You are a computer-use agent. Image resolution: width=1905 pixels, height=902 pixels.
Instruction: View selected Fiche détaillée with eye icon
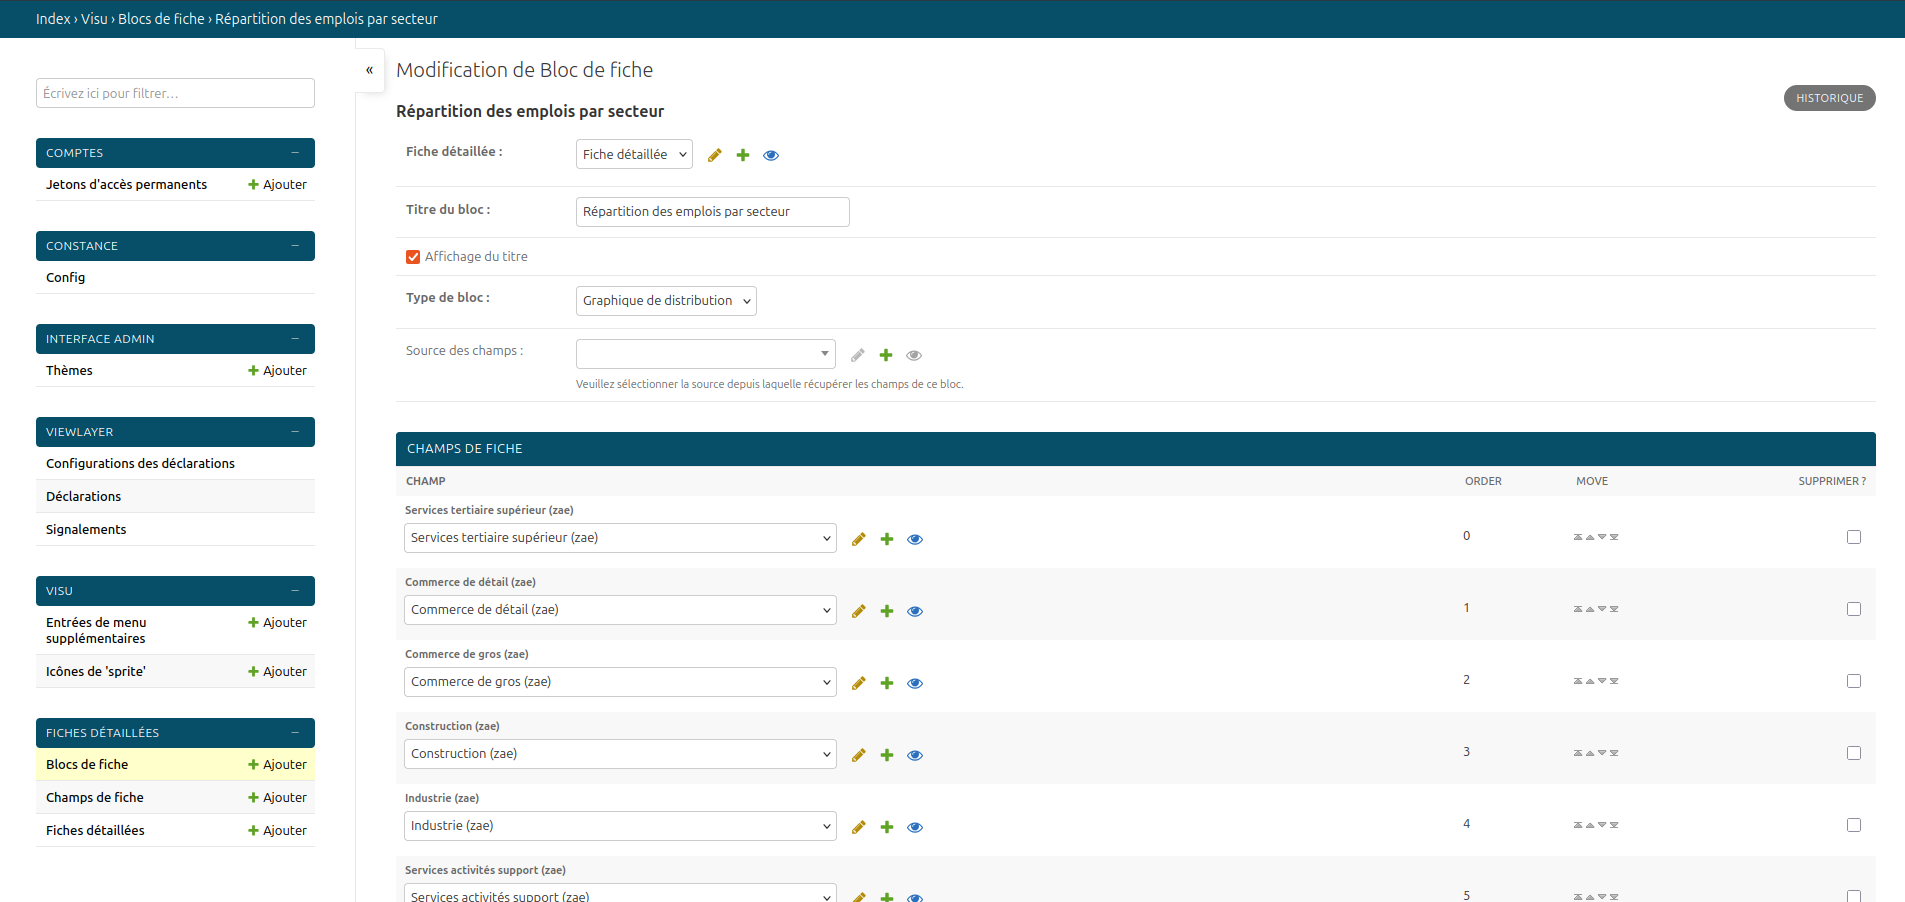[x=771, y=155]
